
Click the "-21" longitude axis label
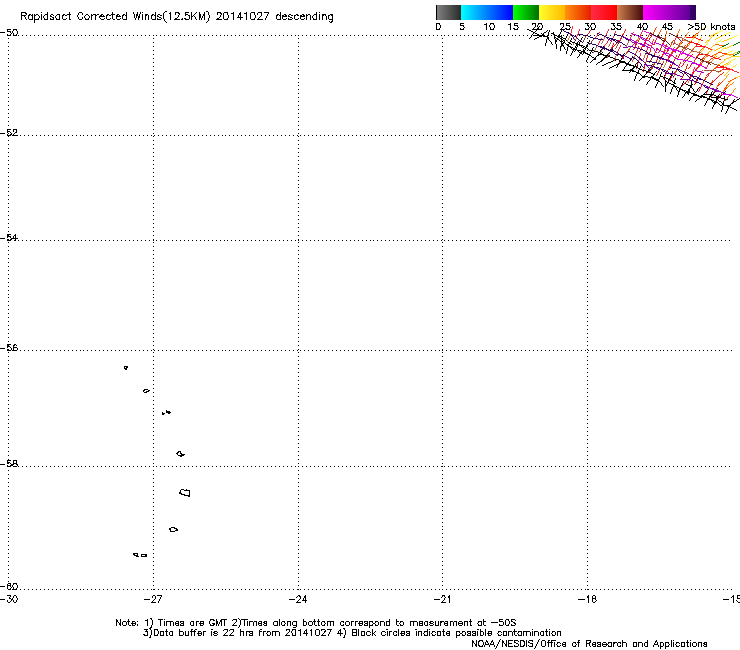tap(442, 599)
